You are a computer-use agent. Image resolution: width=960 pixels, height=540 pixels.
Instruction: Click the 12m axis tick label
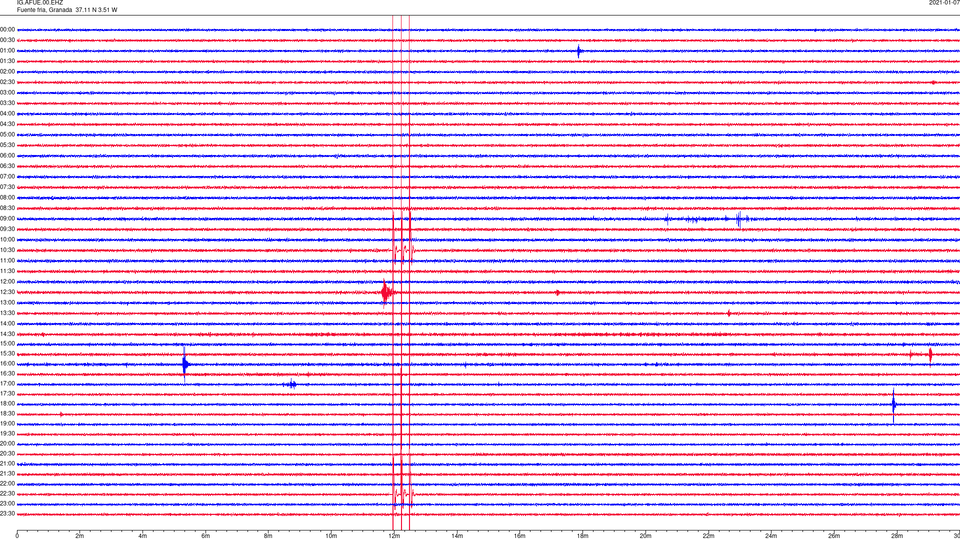click(394, 536)
